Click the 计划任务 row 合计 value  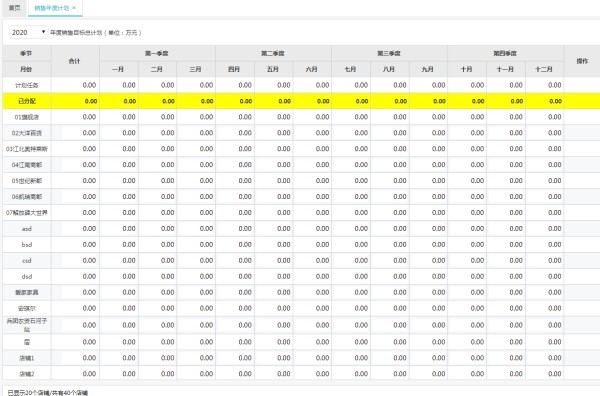click(89, 85)
